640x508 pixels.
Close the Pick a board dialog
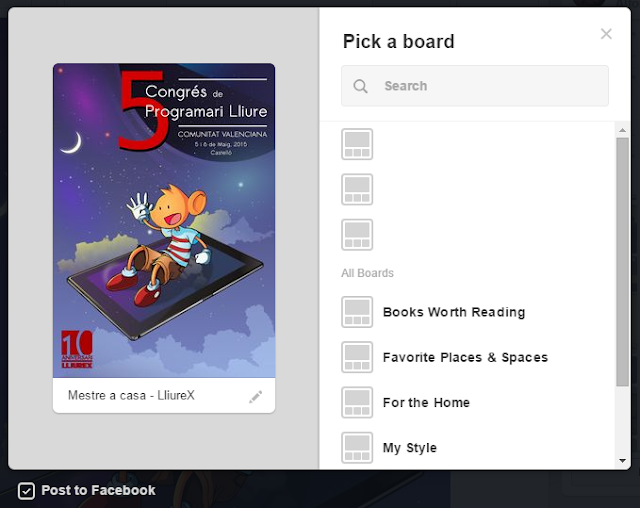pos(606,34)
